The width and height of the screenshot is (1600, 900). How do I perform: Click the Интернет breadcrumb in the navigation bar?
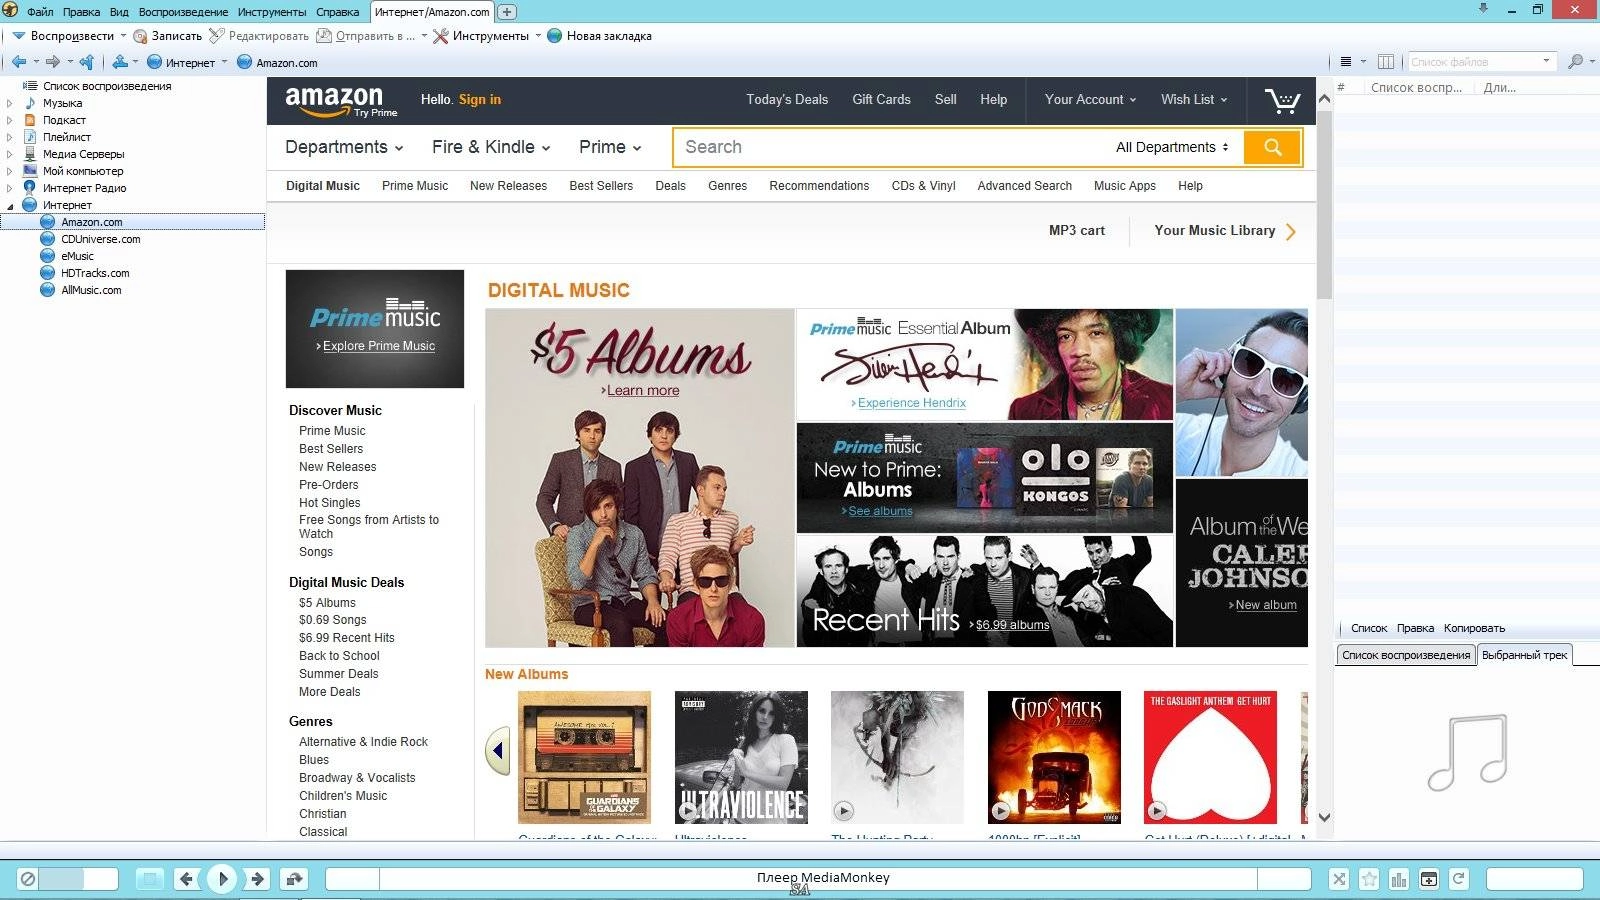[181, 62]
